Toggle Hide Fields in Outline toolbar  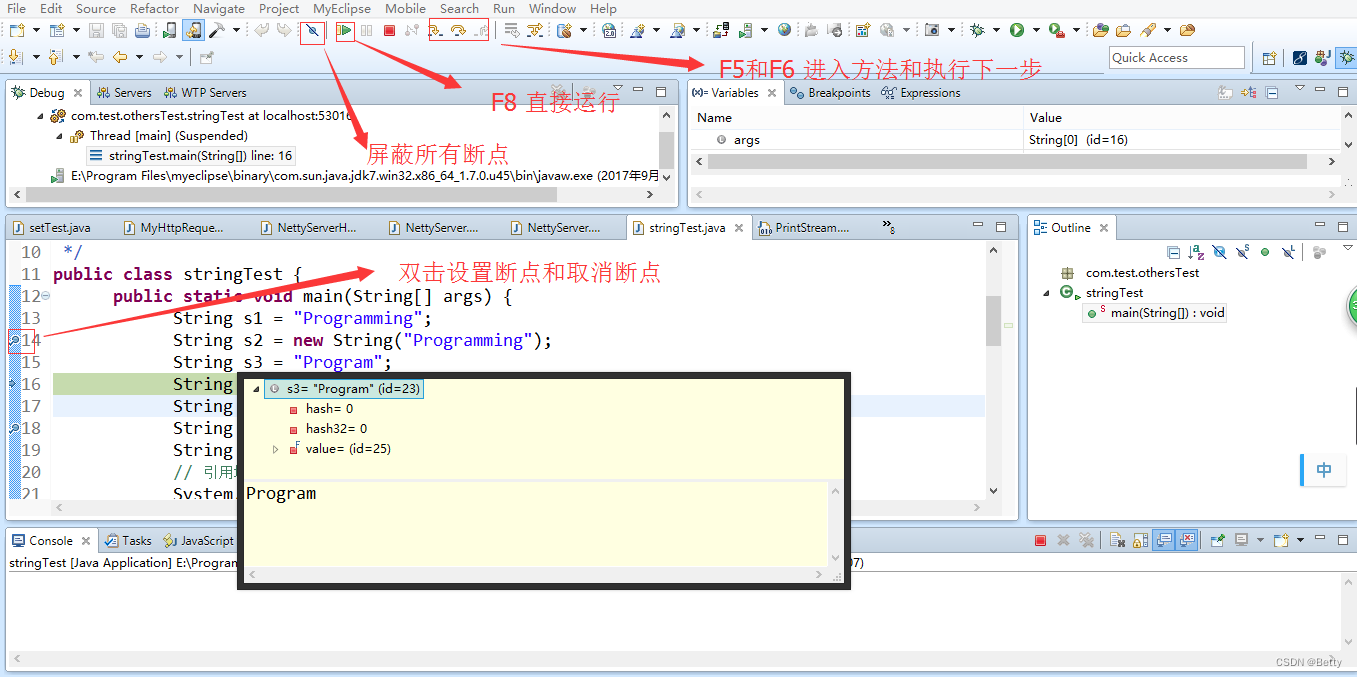pos(1220,253)
